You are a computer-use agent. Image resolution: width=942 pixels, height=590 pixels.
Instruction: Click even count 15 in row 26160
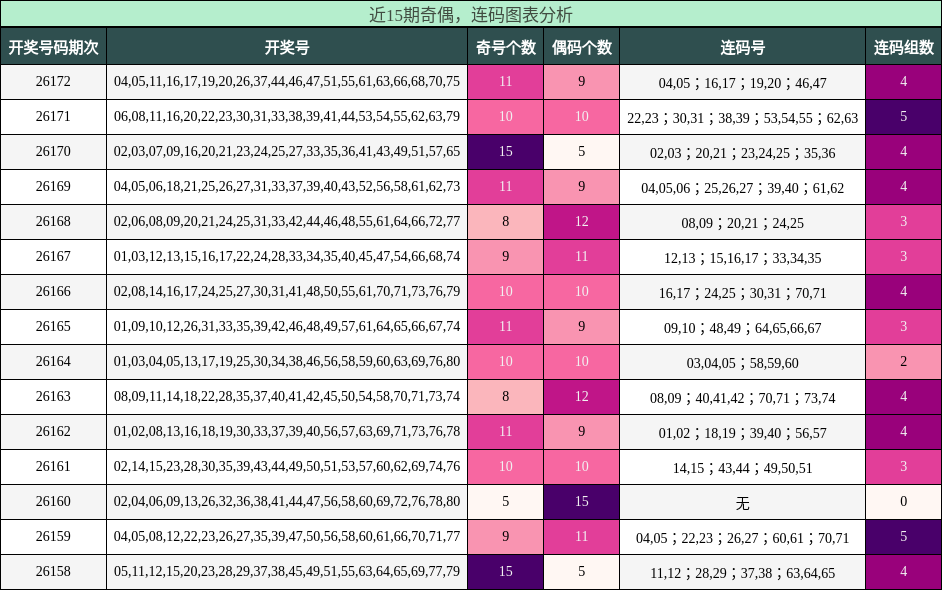pyautogui.click(x=582, y=502)
